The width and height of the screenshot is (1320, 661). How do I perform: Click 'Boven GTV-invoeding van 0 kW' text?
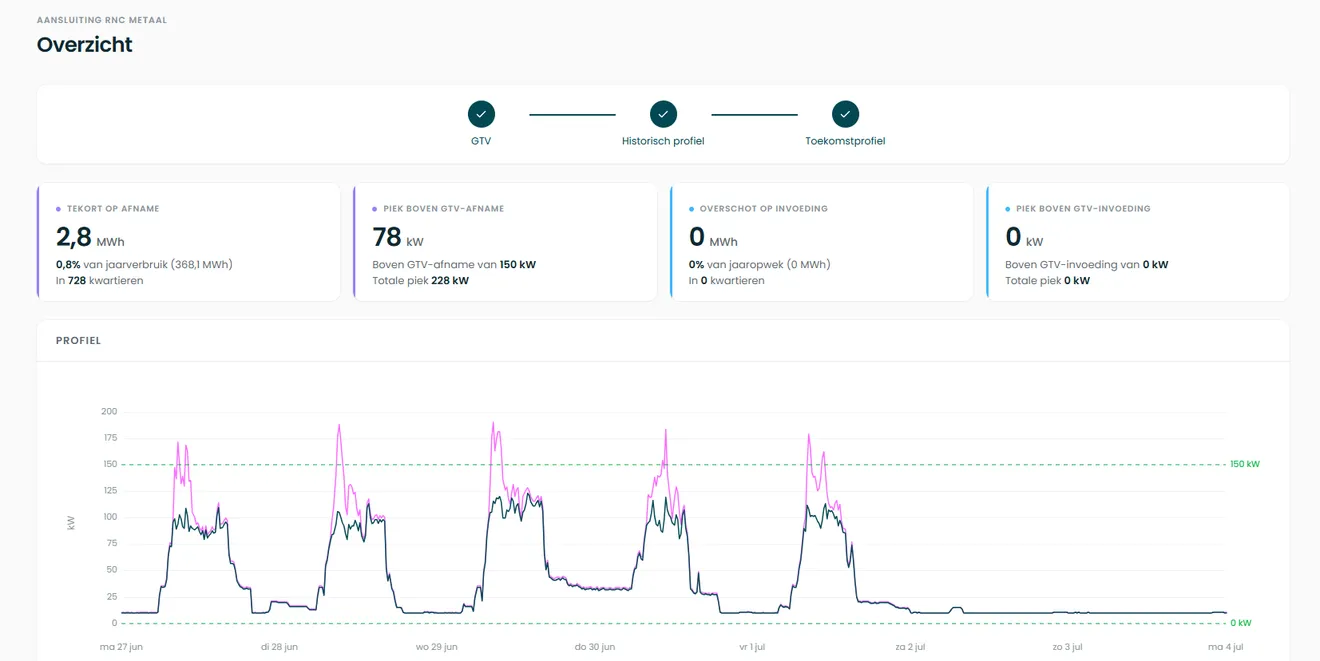click(x=1087, y=265)
